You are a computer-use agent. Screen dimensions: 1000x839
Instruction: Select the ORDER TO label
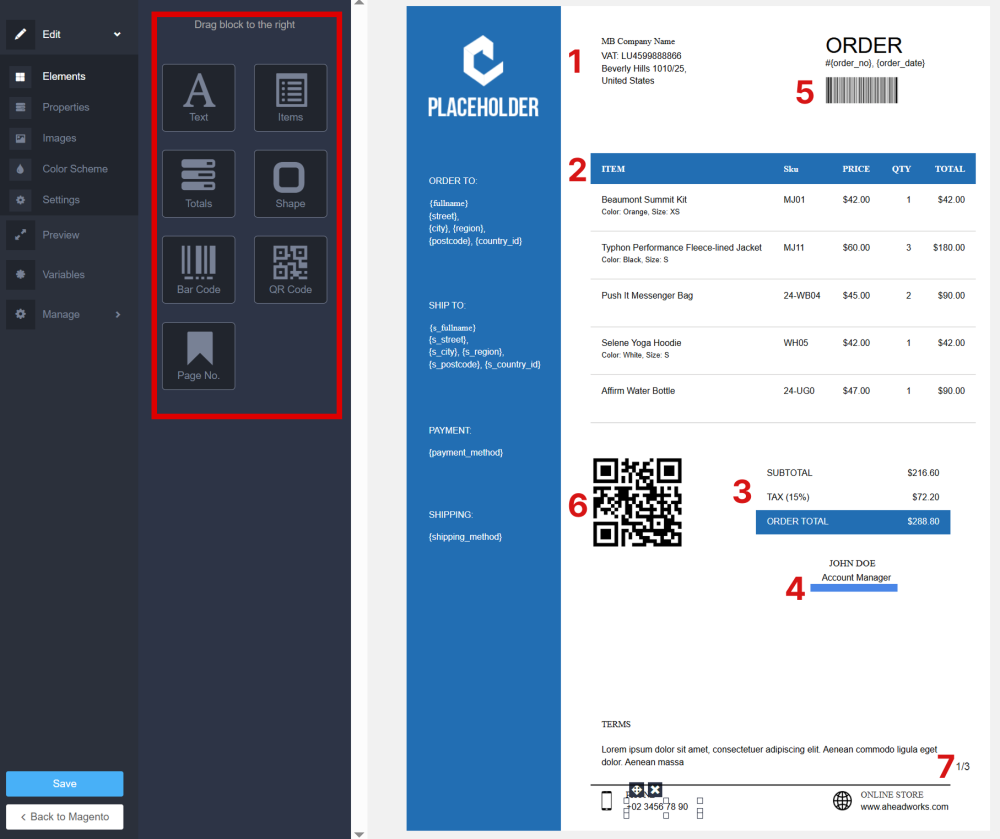[x=453, y=181]
